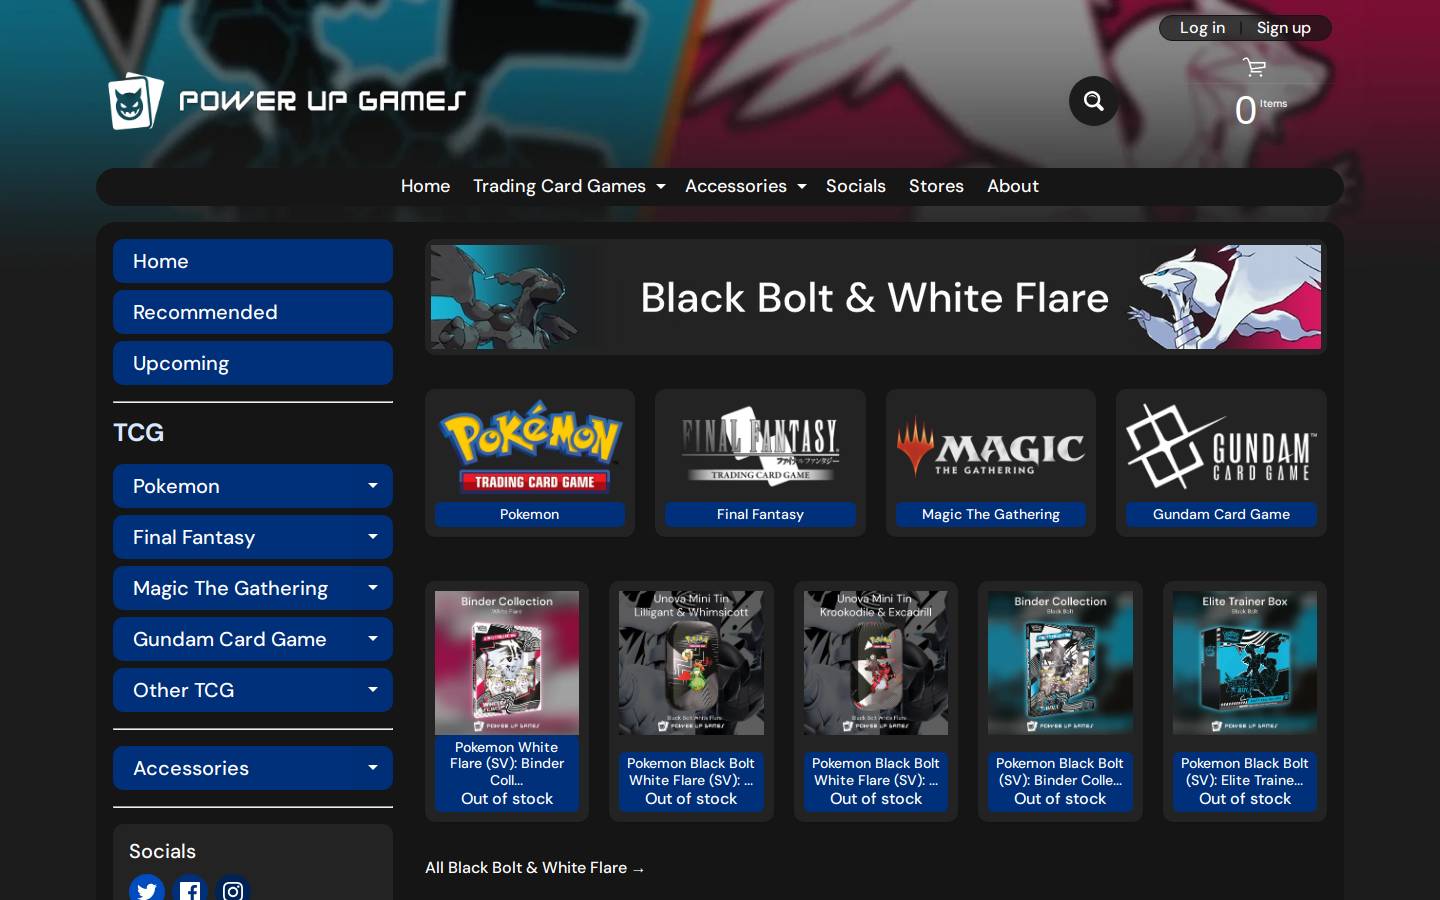Open Lilligant & Whimsicott Mini Tin image

point(691,663)
